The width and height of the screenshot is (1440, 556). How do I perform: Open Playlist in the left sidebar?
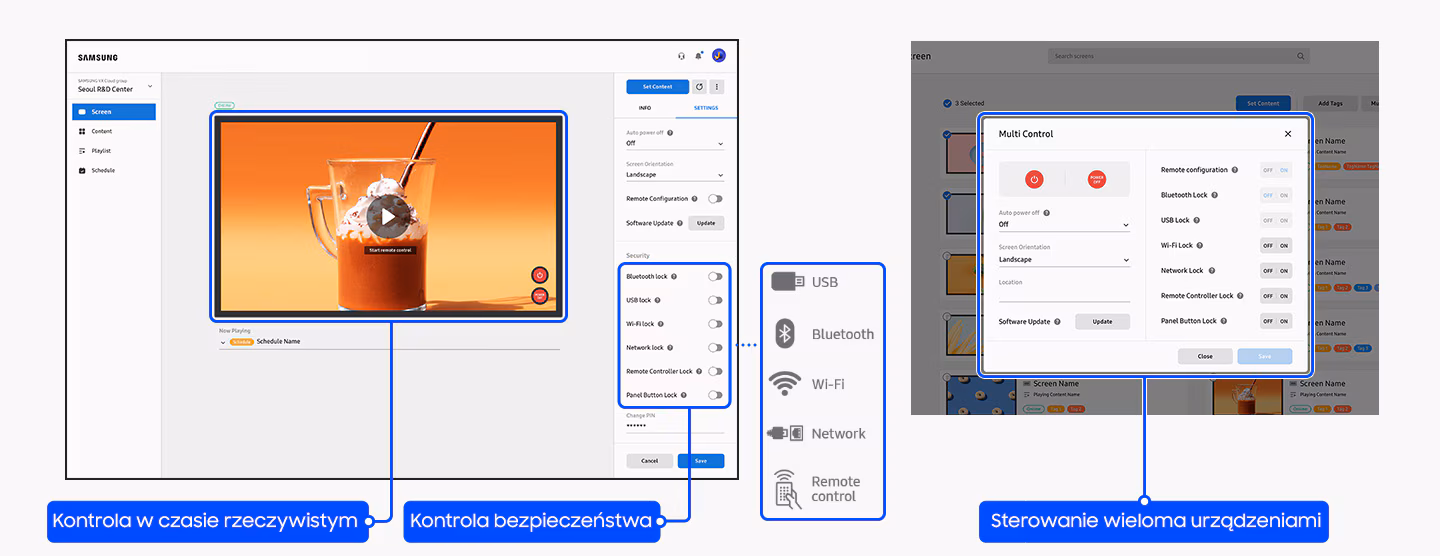point(101,151)
